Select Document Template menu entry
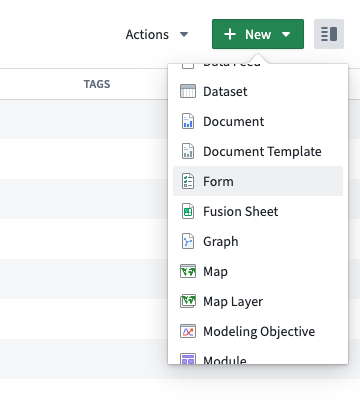 [258, 151]
